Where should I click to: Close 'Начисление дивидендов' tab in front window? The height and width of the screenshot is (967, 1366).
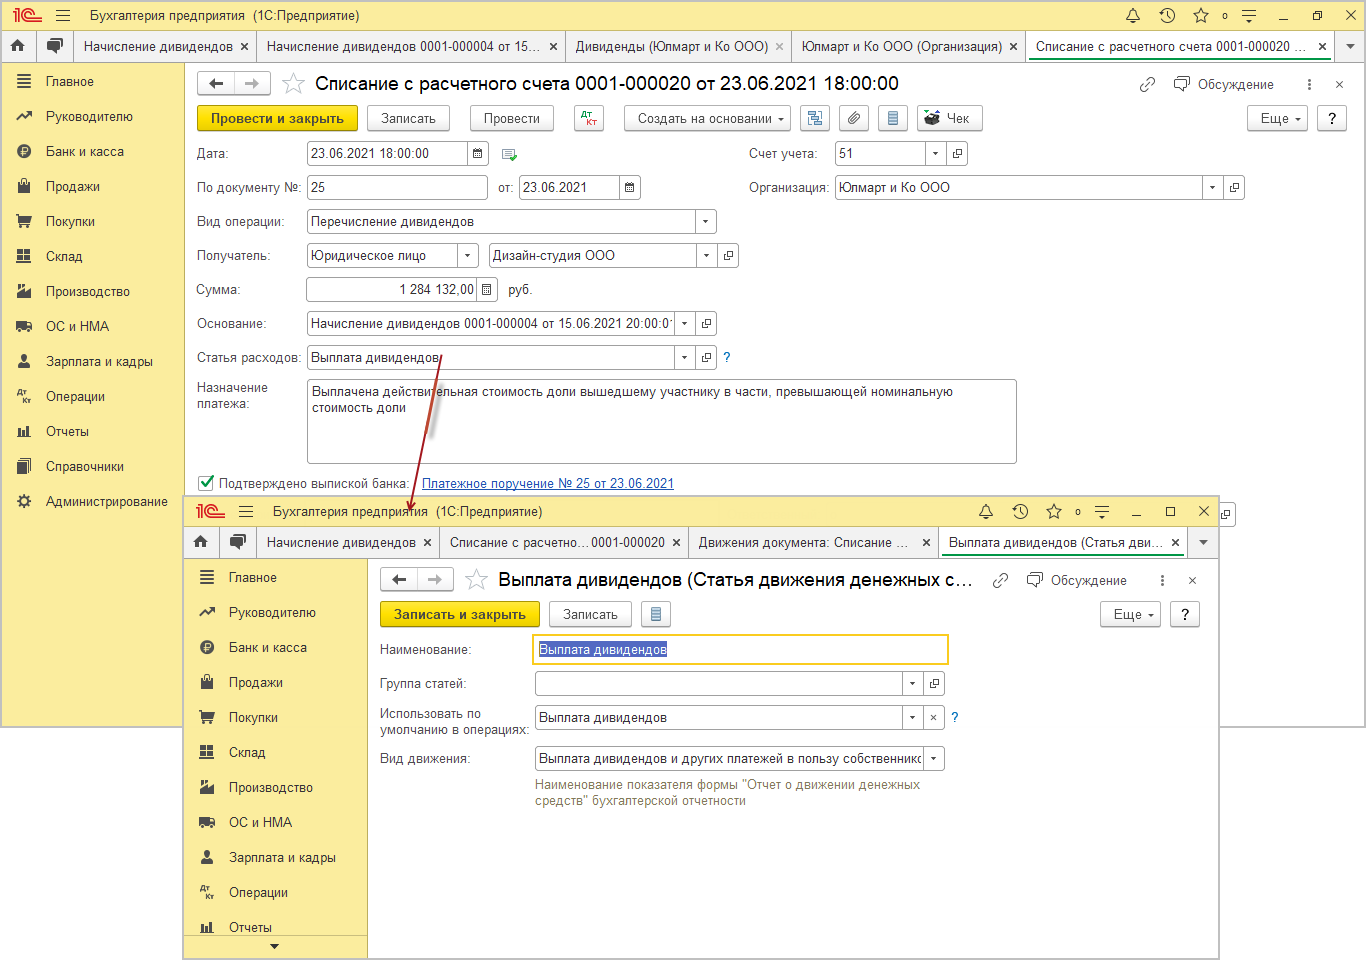(x=427, y=542)
